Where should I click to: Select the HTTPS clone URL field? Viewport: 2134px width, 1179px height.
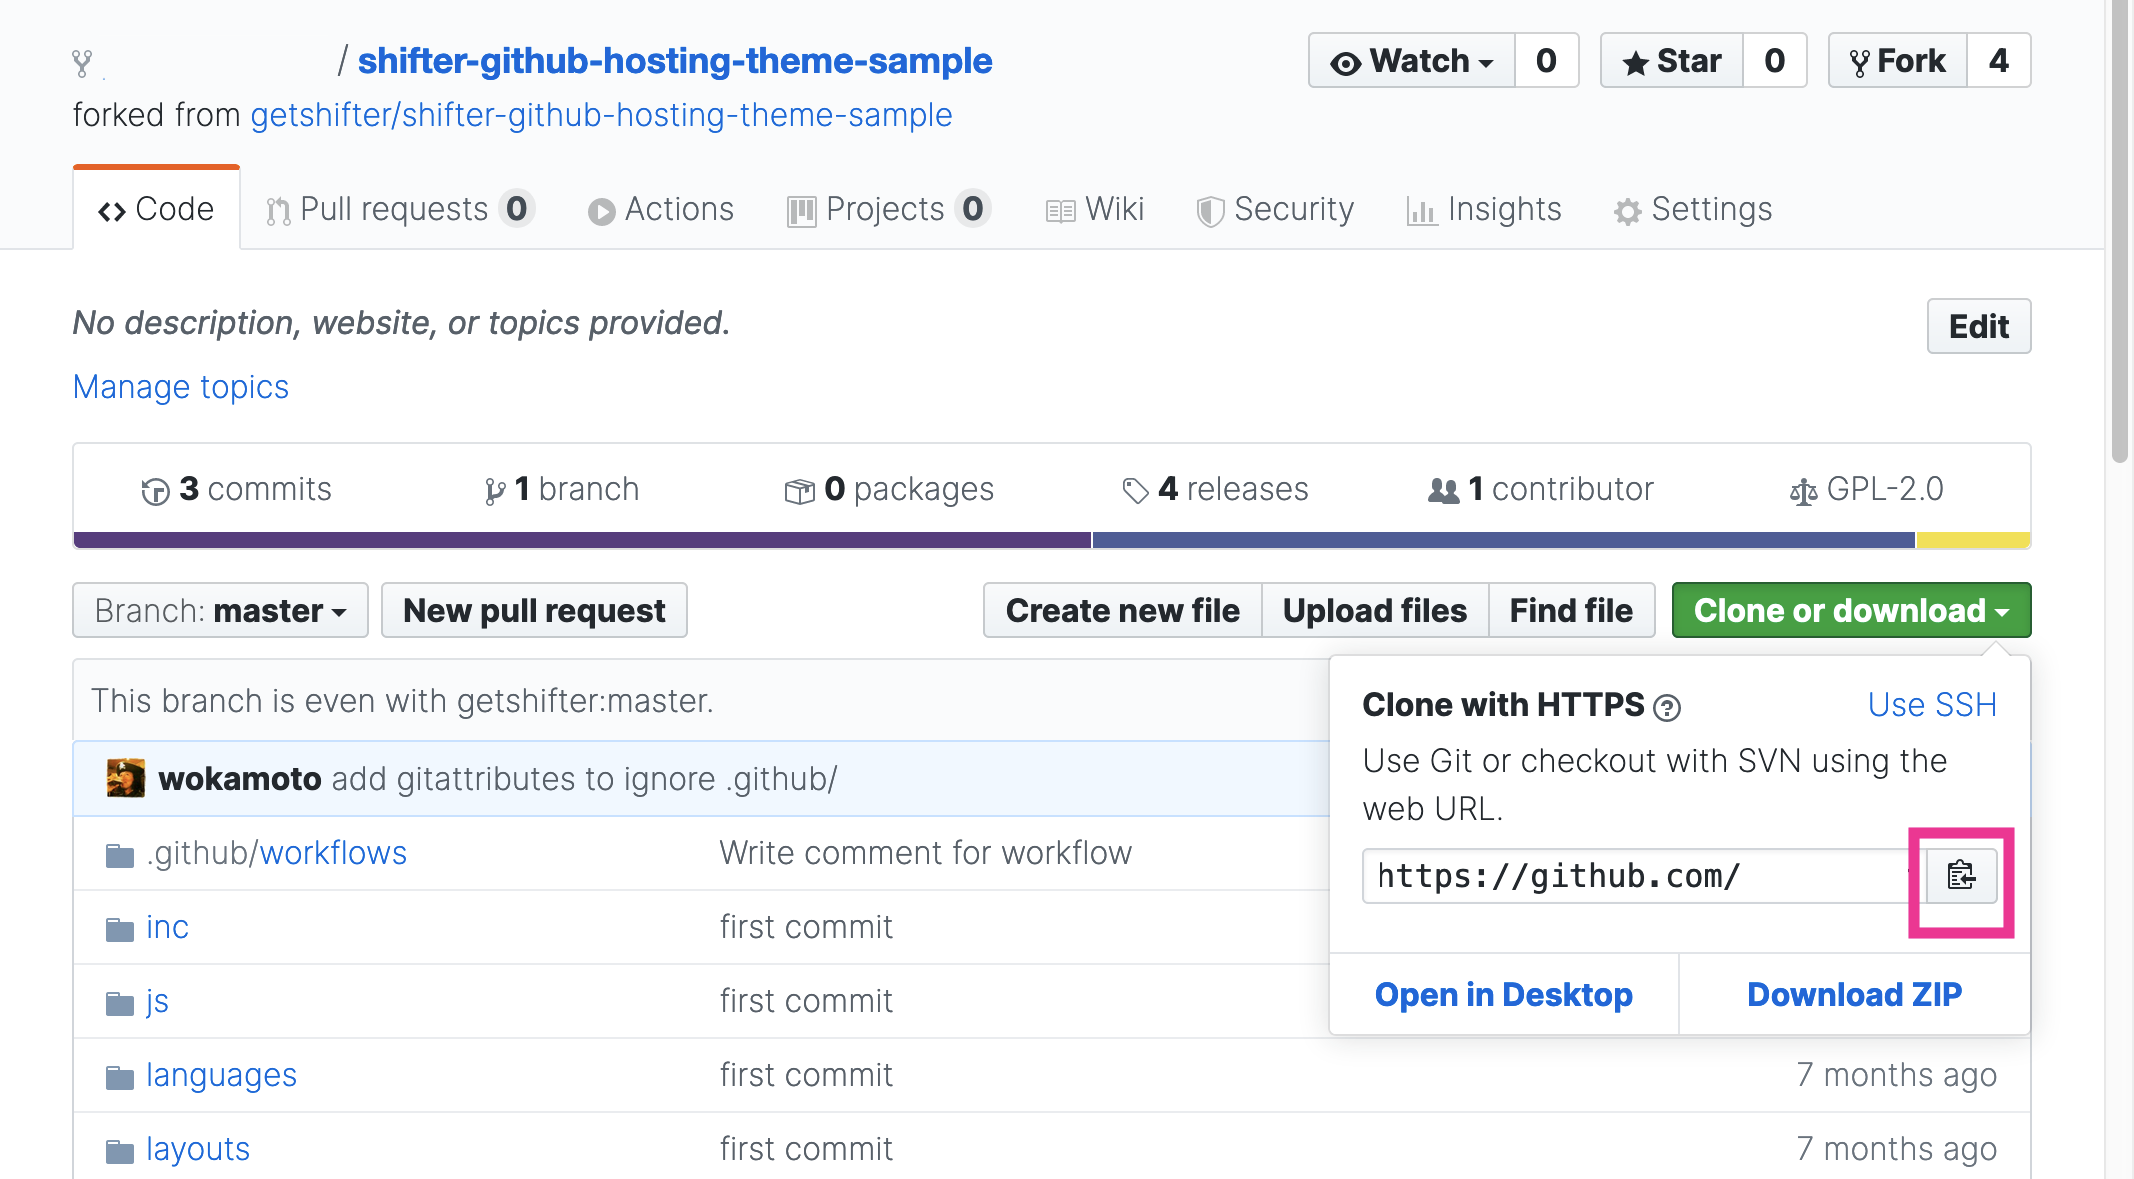(1644, 876)
